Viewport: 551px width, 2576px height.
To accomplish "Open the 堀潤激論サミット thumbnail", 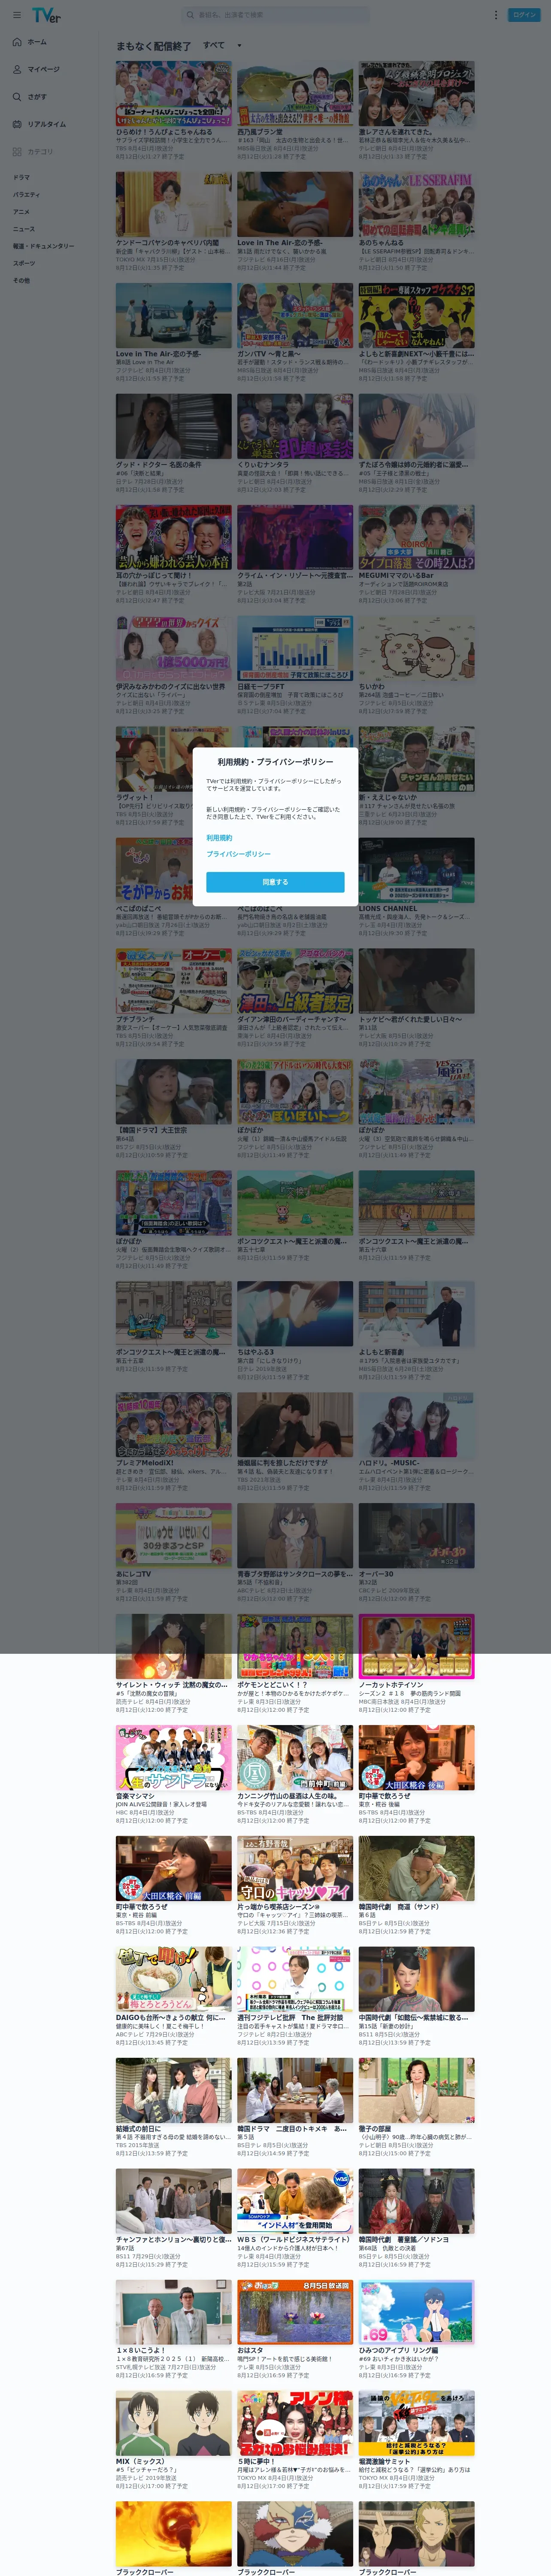I will 417,2424.
